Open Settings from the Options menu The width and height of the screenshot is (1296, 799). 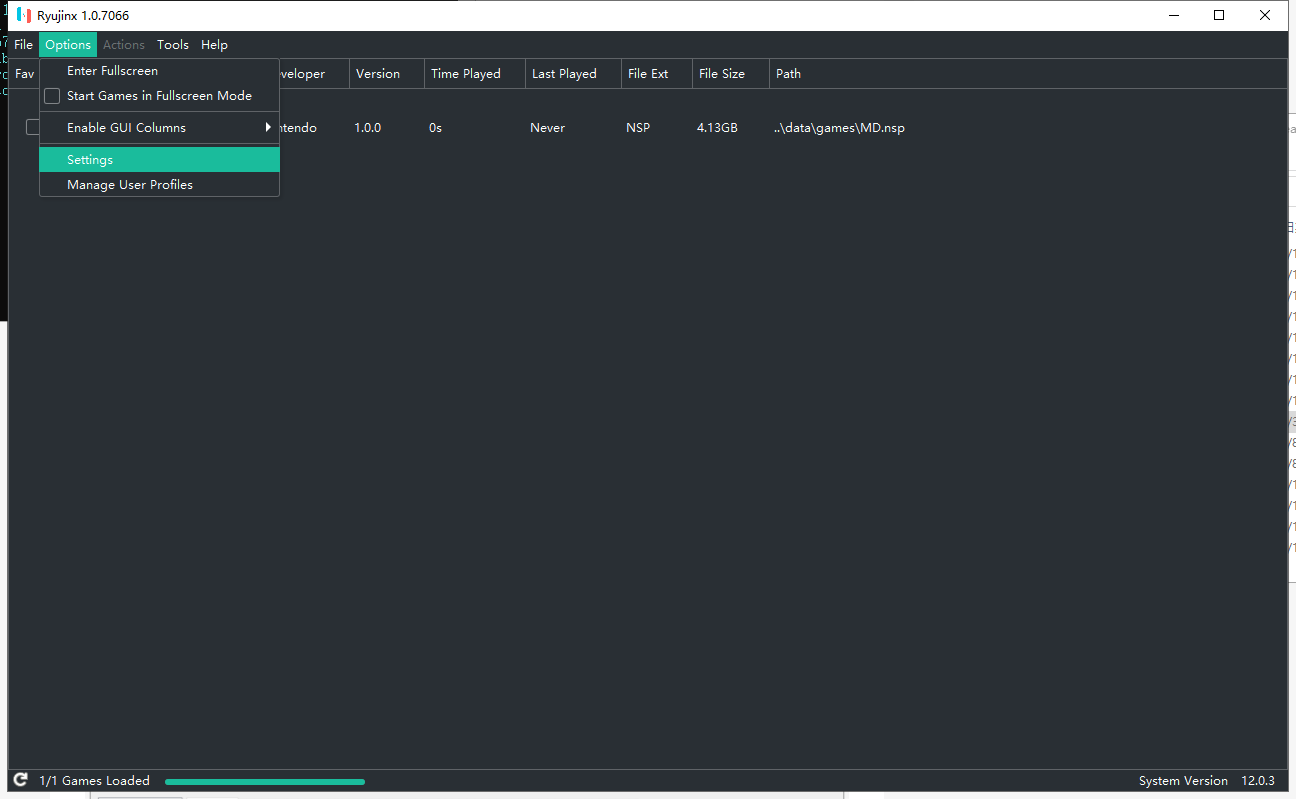pyautogui.click(x=90, y=160)
